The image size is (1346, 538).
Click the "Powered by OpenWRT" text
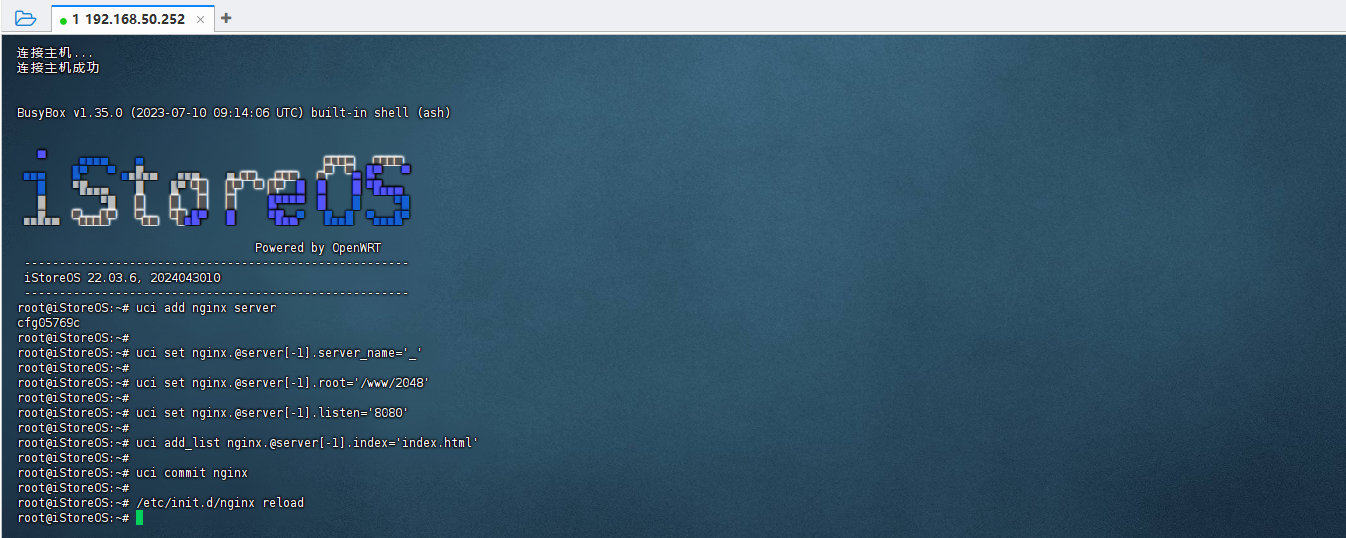coord(318,248)
